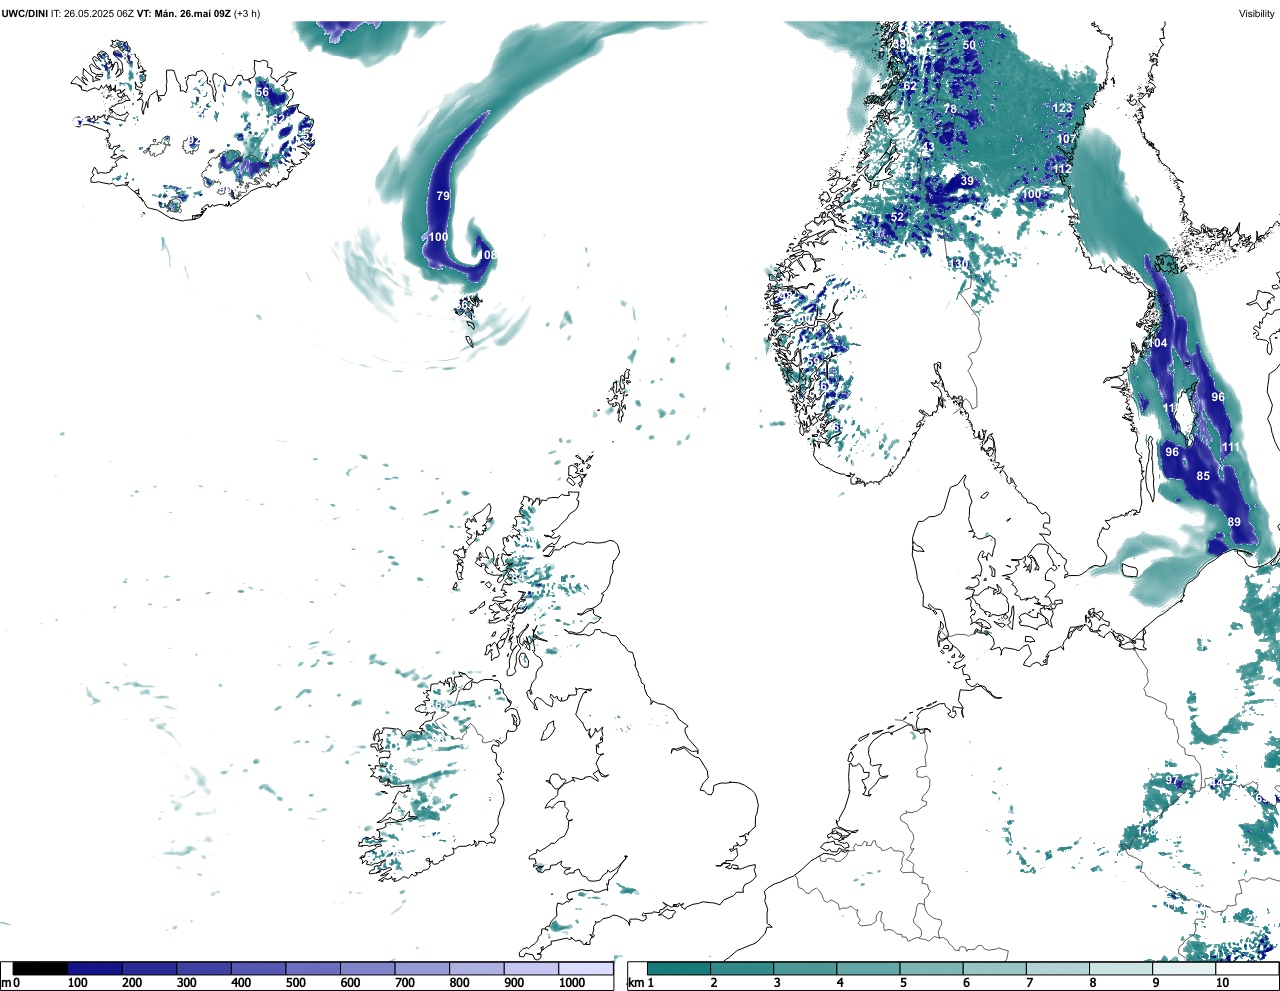Select the '26.05.2025 06Z' initial time text
The width and height of the screenshot is (1280, 991).
tap(99, 13)
